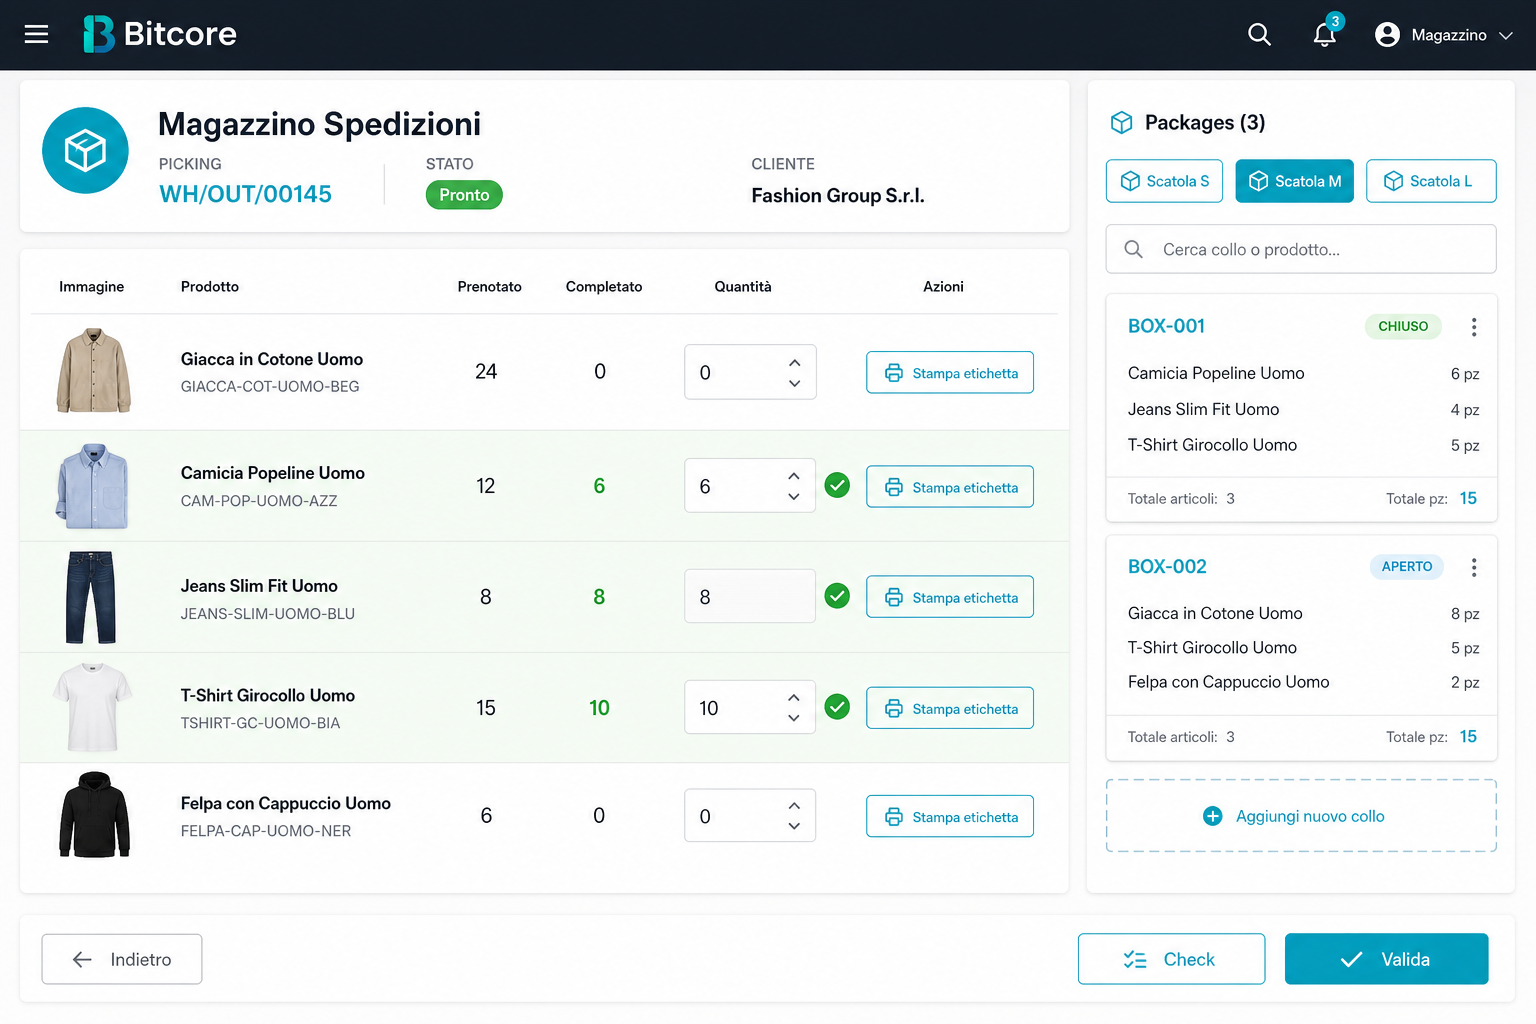
Task: Decrease quantity for Felpa con Cappuccio Uomo
Action: (794, 826)
